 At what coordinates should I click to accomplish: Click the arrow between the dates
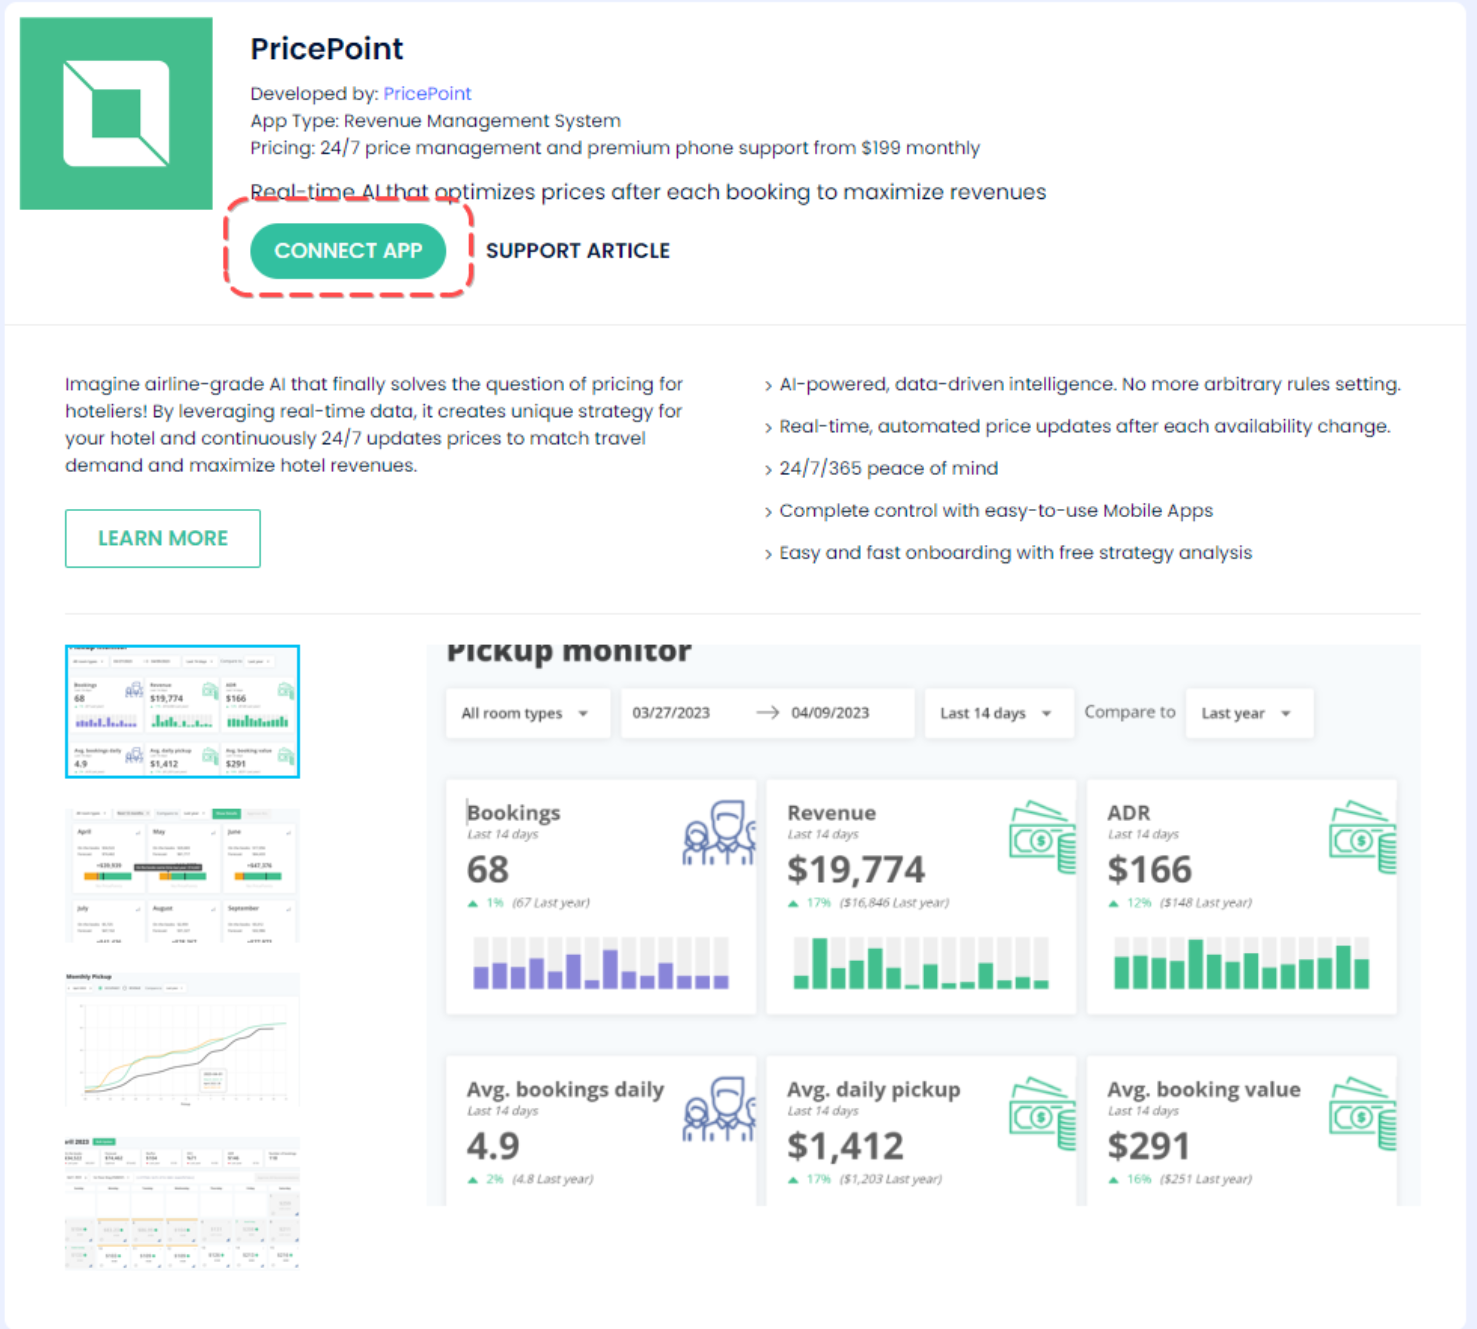(767, 712)
